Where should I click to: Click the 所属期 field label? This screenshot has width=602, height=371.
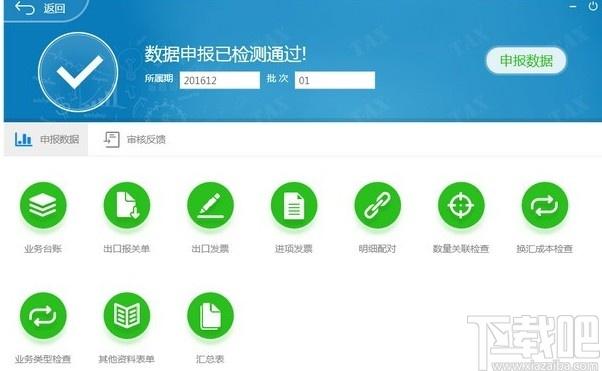pos(159,79)
